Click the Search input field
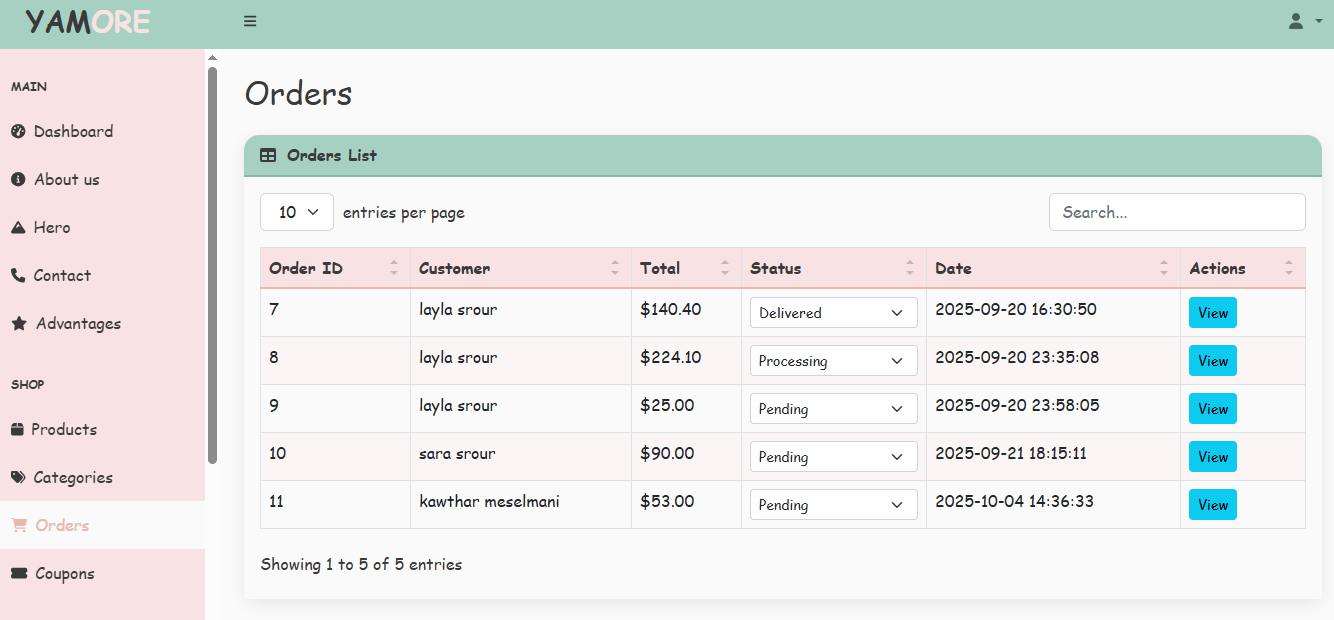Viewport: 1334px width, 620px height. (1176, 212)
